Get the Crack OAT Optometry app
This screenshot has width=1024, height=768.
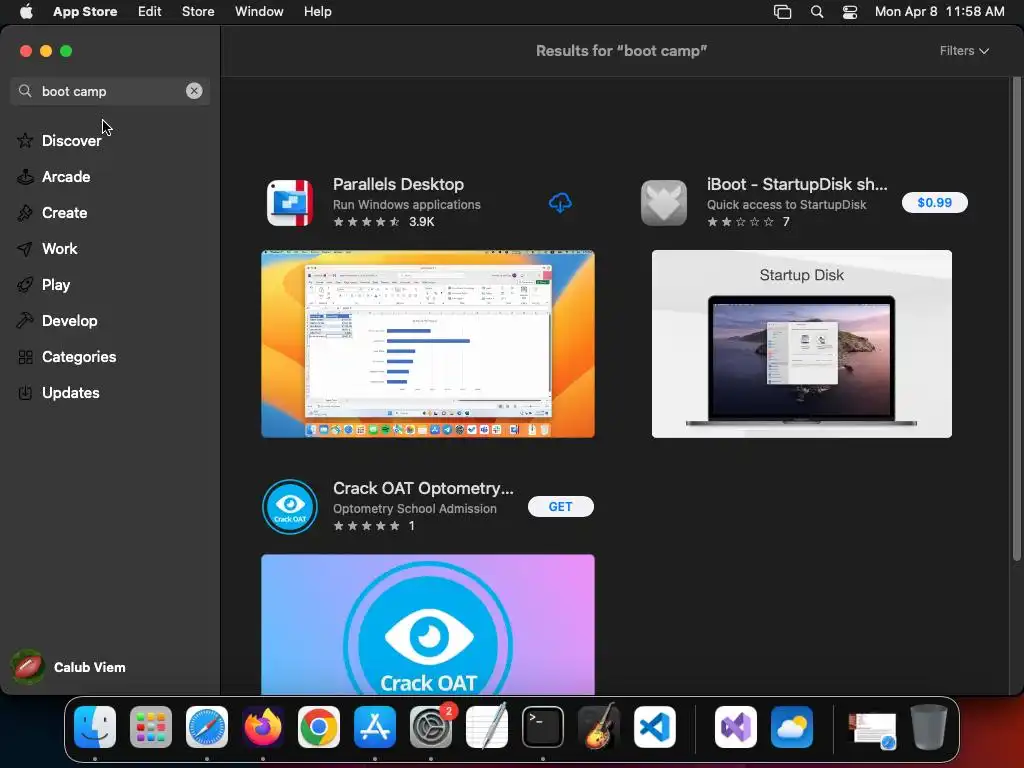tap(560, 507)
